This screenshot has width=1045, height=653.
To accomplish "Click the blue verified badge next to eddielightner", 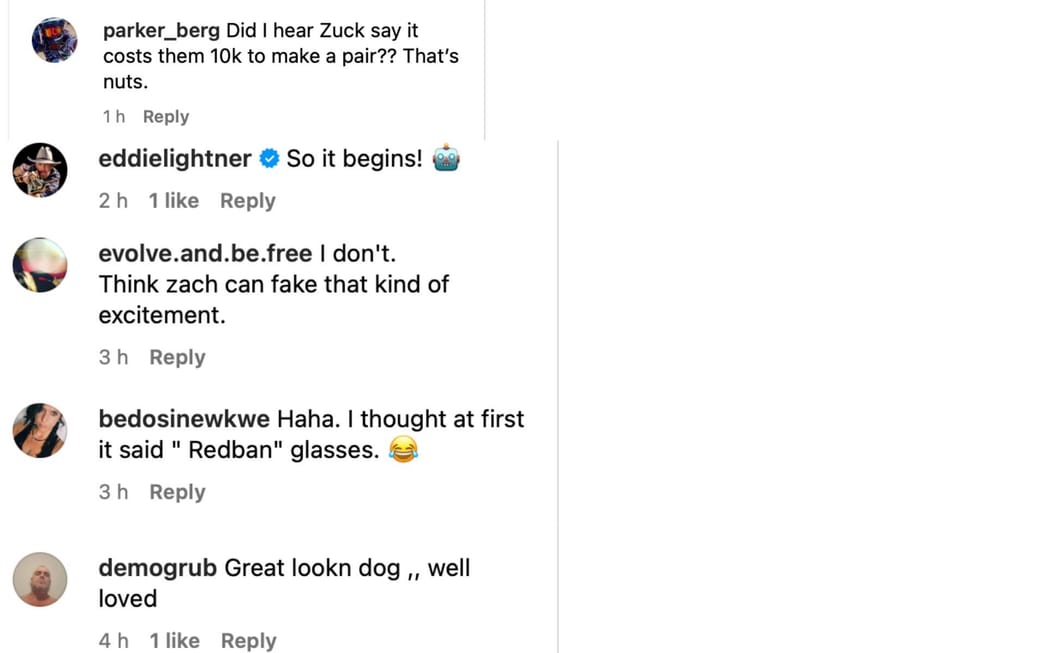I will tap(268, 158).
